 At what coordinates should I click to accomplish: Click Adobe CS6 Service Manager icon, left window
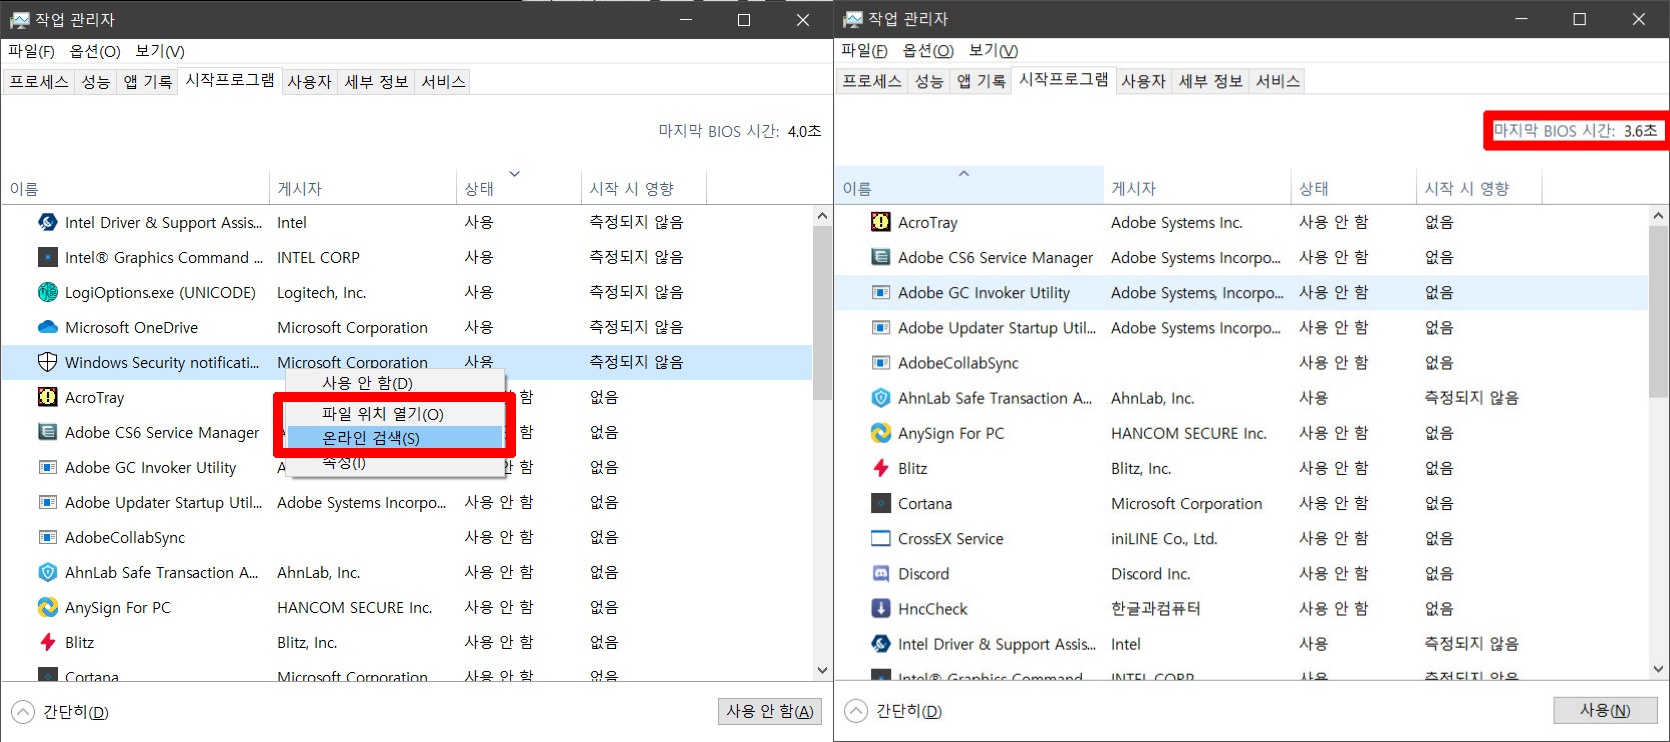(47, 432)
